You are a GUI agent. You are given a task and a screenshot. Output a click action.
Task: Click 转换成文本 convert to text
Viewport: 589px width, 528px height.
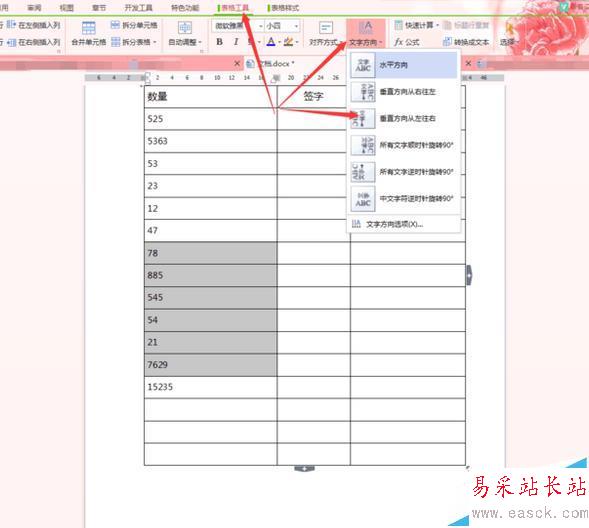[466, 42]
